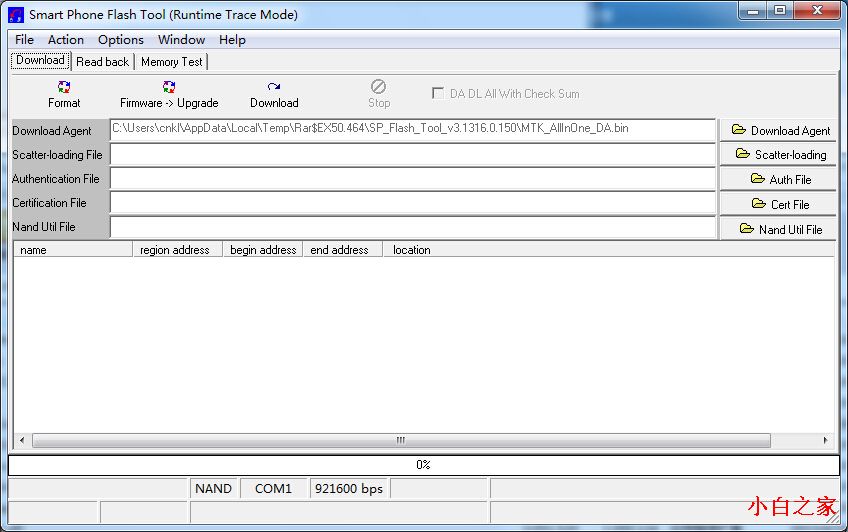
Task: Click the end address column header
Action: pos(343,250)
